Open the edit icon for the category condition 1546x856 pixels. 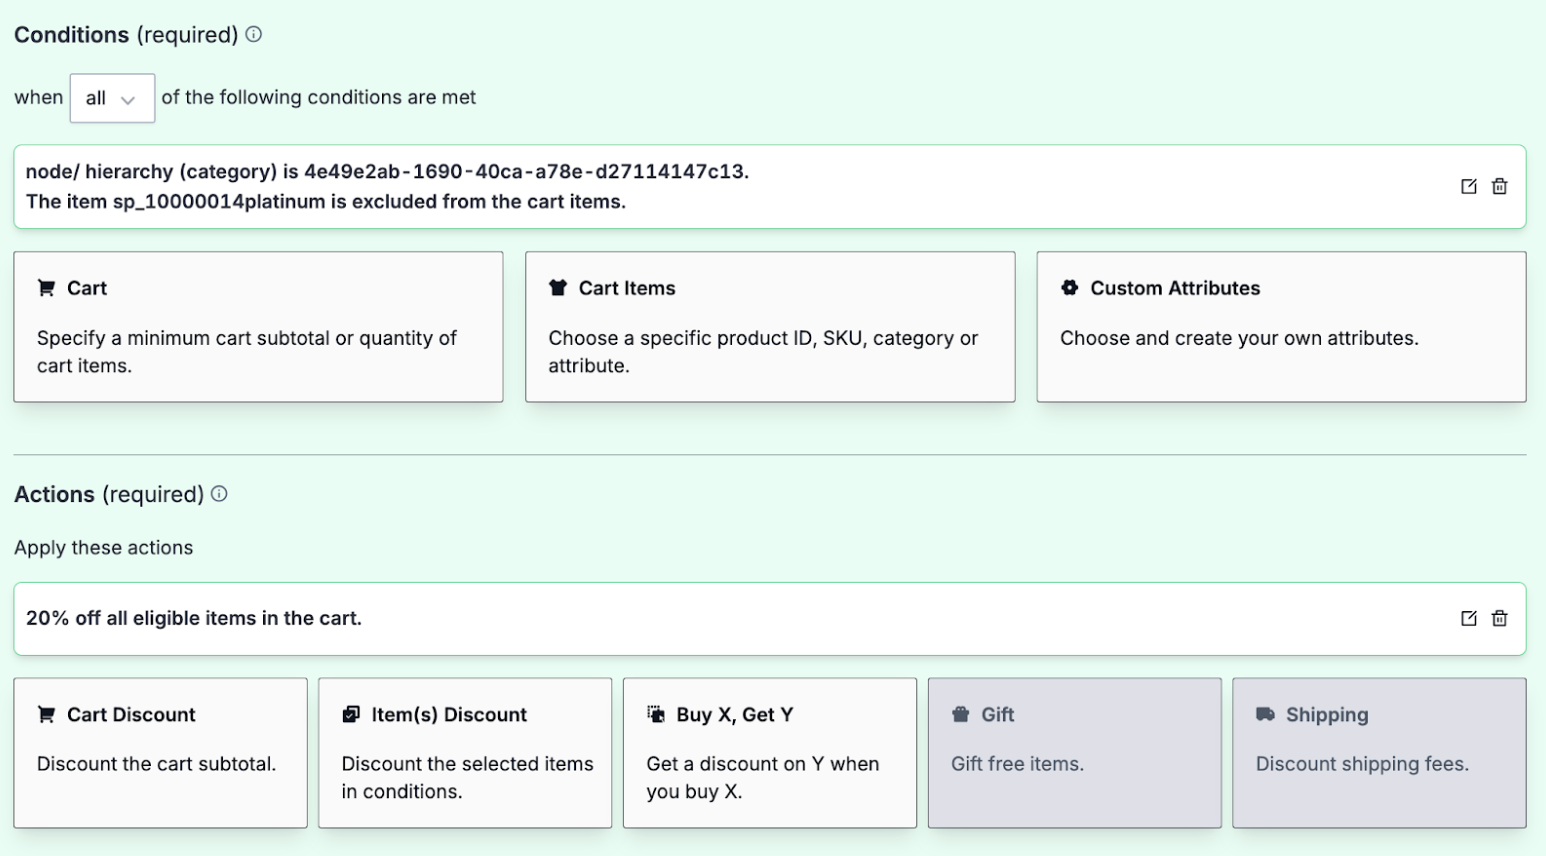[1467, 185]
